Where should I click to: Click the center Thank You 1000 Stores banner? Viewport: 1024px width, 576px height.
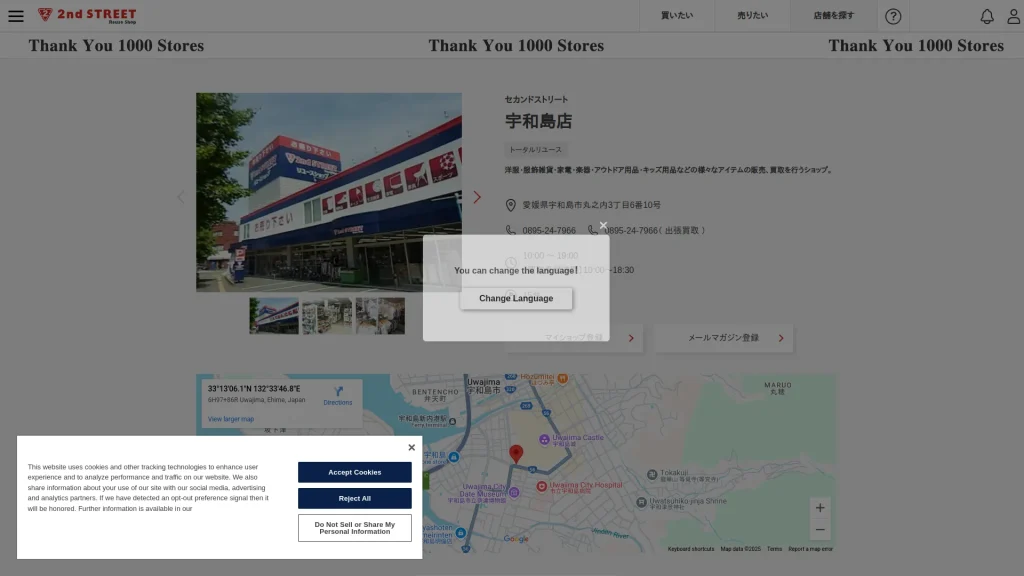516,46
